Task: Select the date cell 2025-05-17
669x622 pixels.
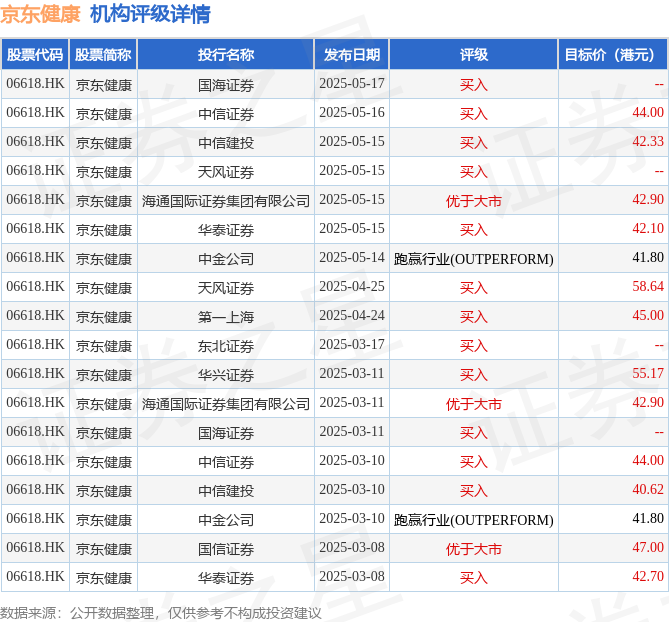Action: pos(352,84)
